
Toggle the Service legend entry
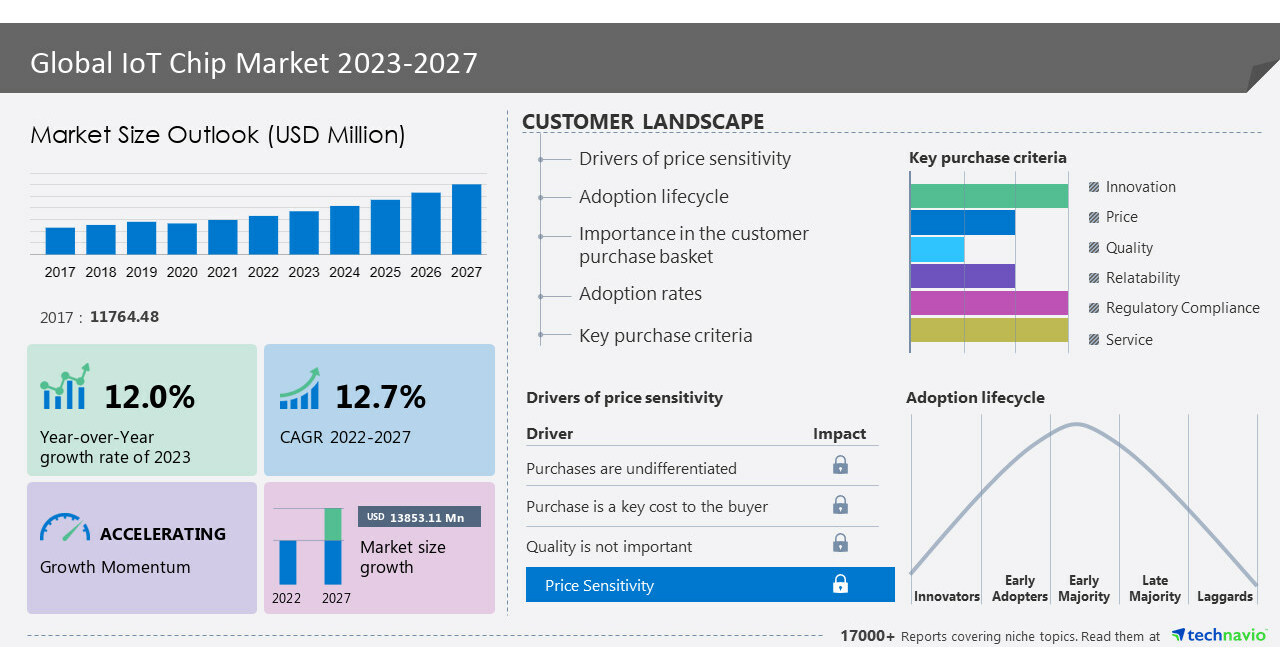pyautogui.click(x=1129, y=340)
